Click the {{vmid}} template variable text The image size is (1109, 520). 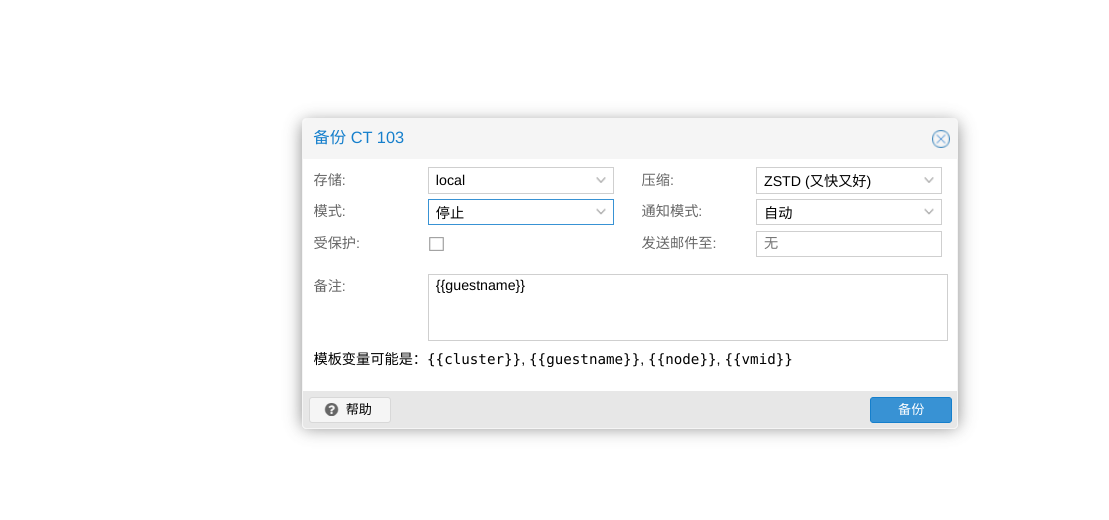point(758,359)
